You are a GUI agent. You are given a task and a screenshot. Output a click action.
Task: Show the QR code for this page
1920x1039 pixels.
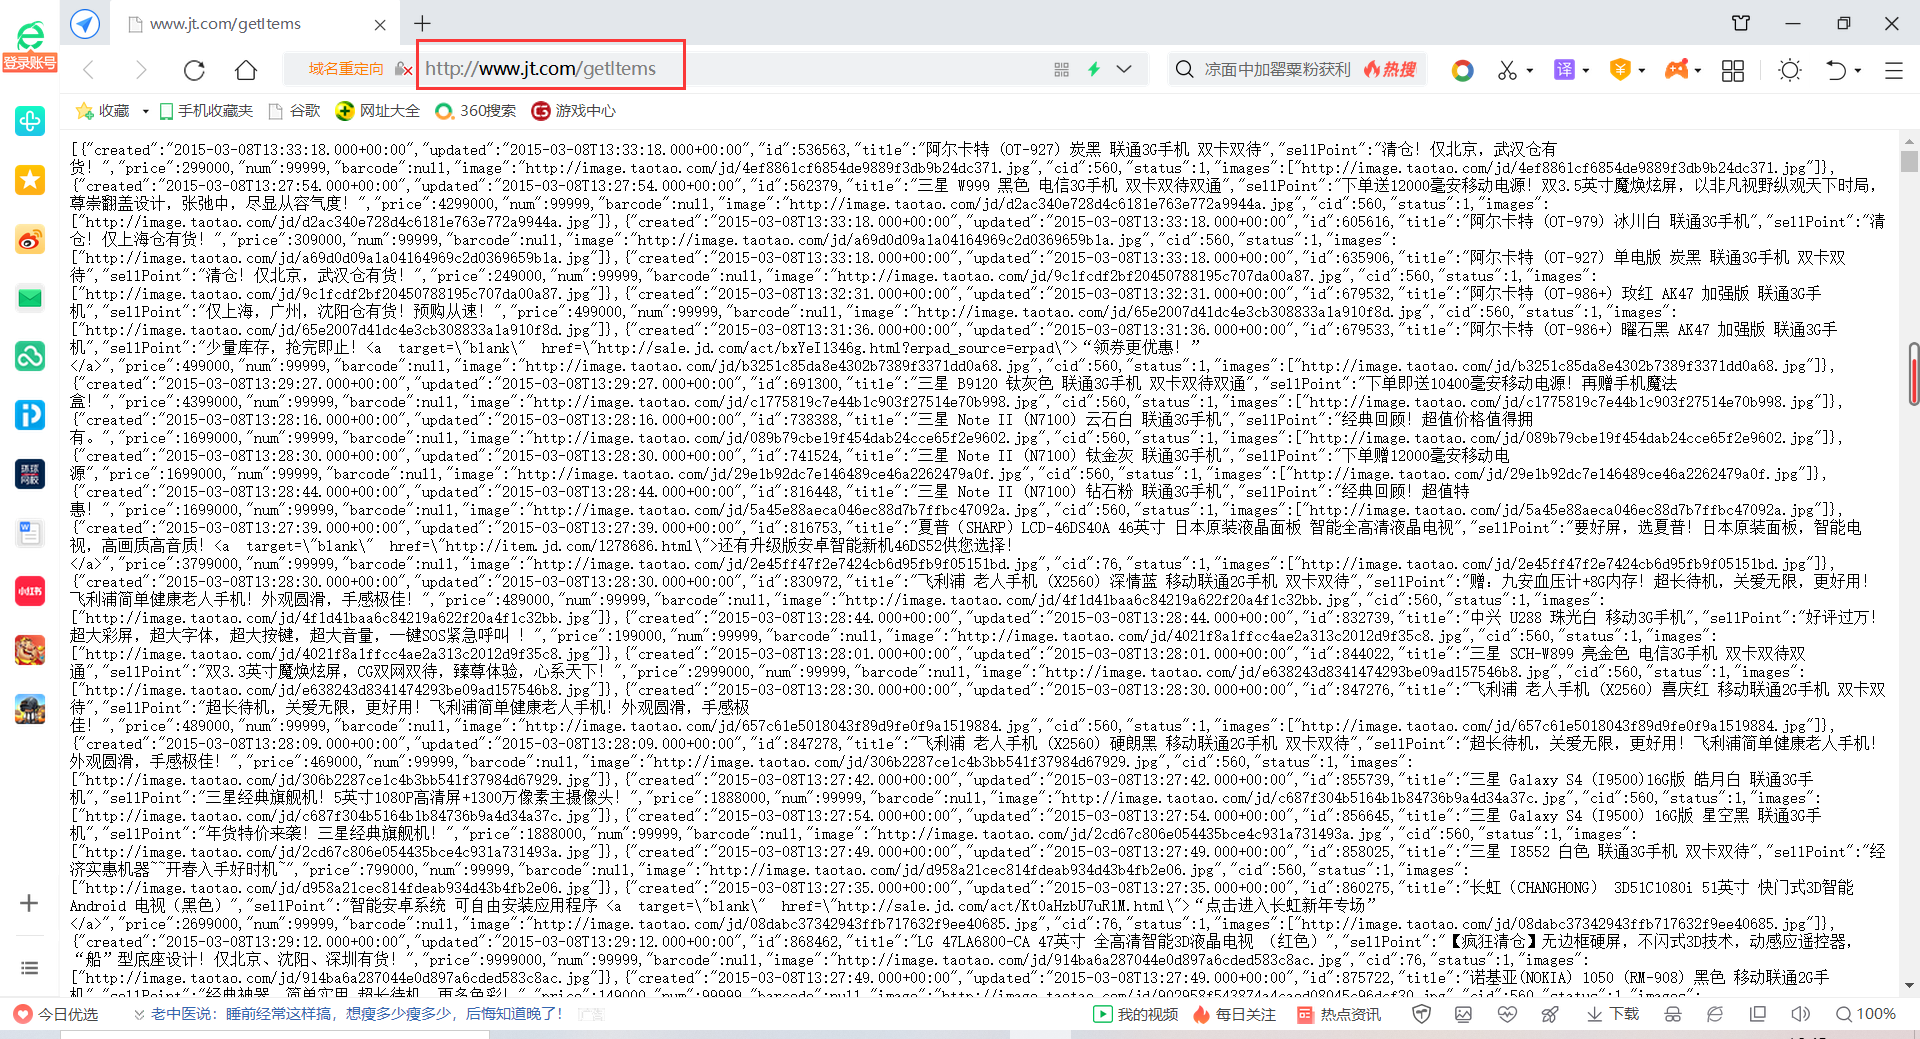pyautogui.click(x=1062, y=69)
